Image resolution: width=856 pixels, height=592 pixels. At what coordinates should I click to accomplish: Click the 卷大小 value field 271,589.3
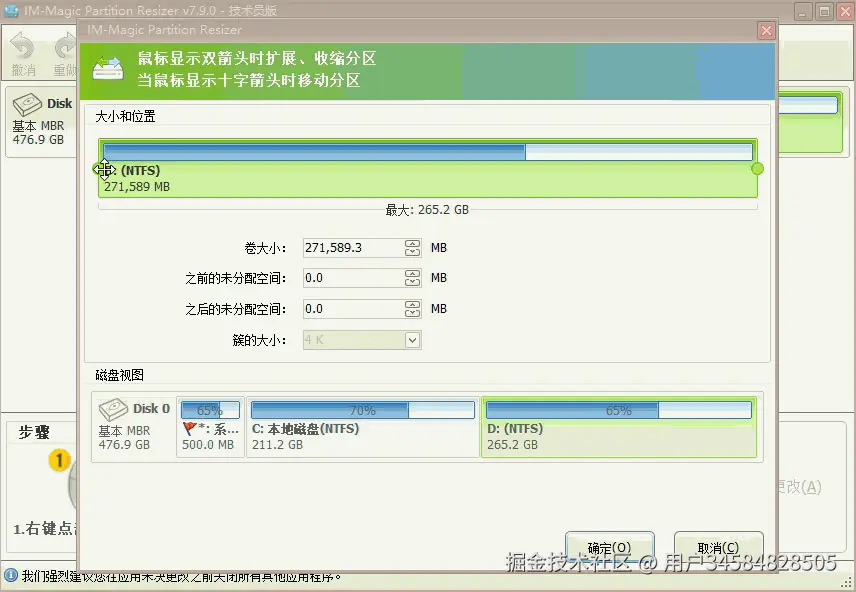[353, 248]
